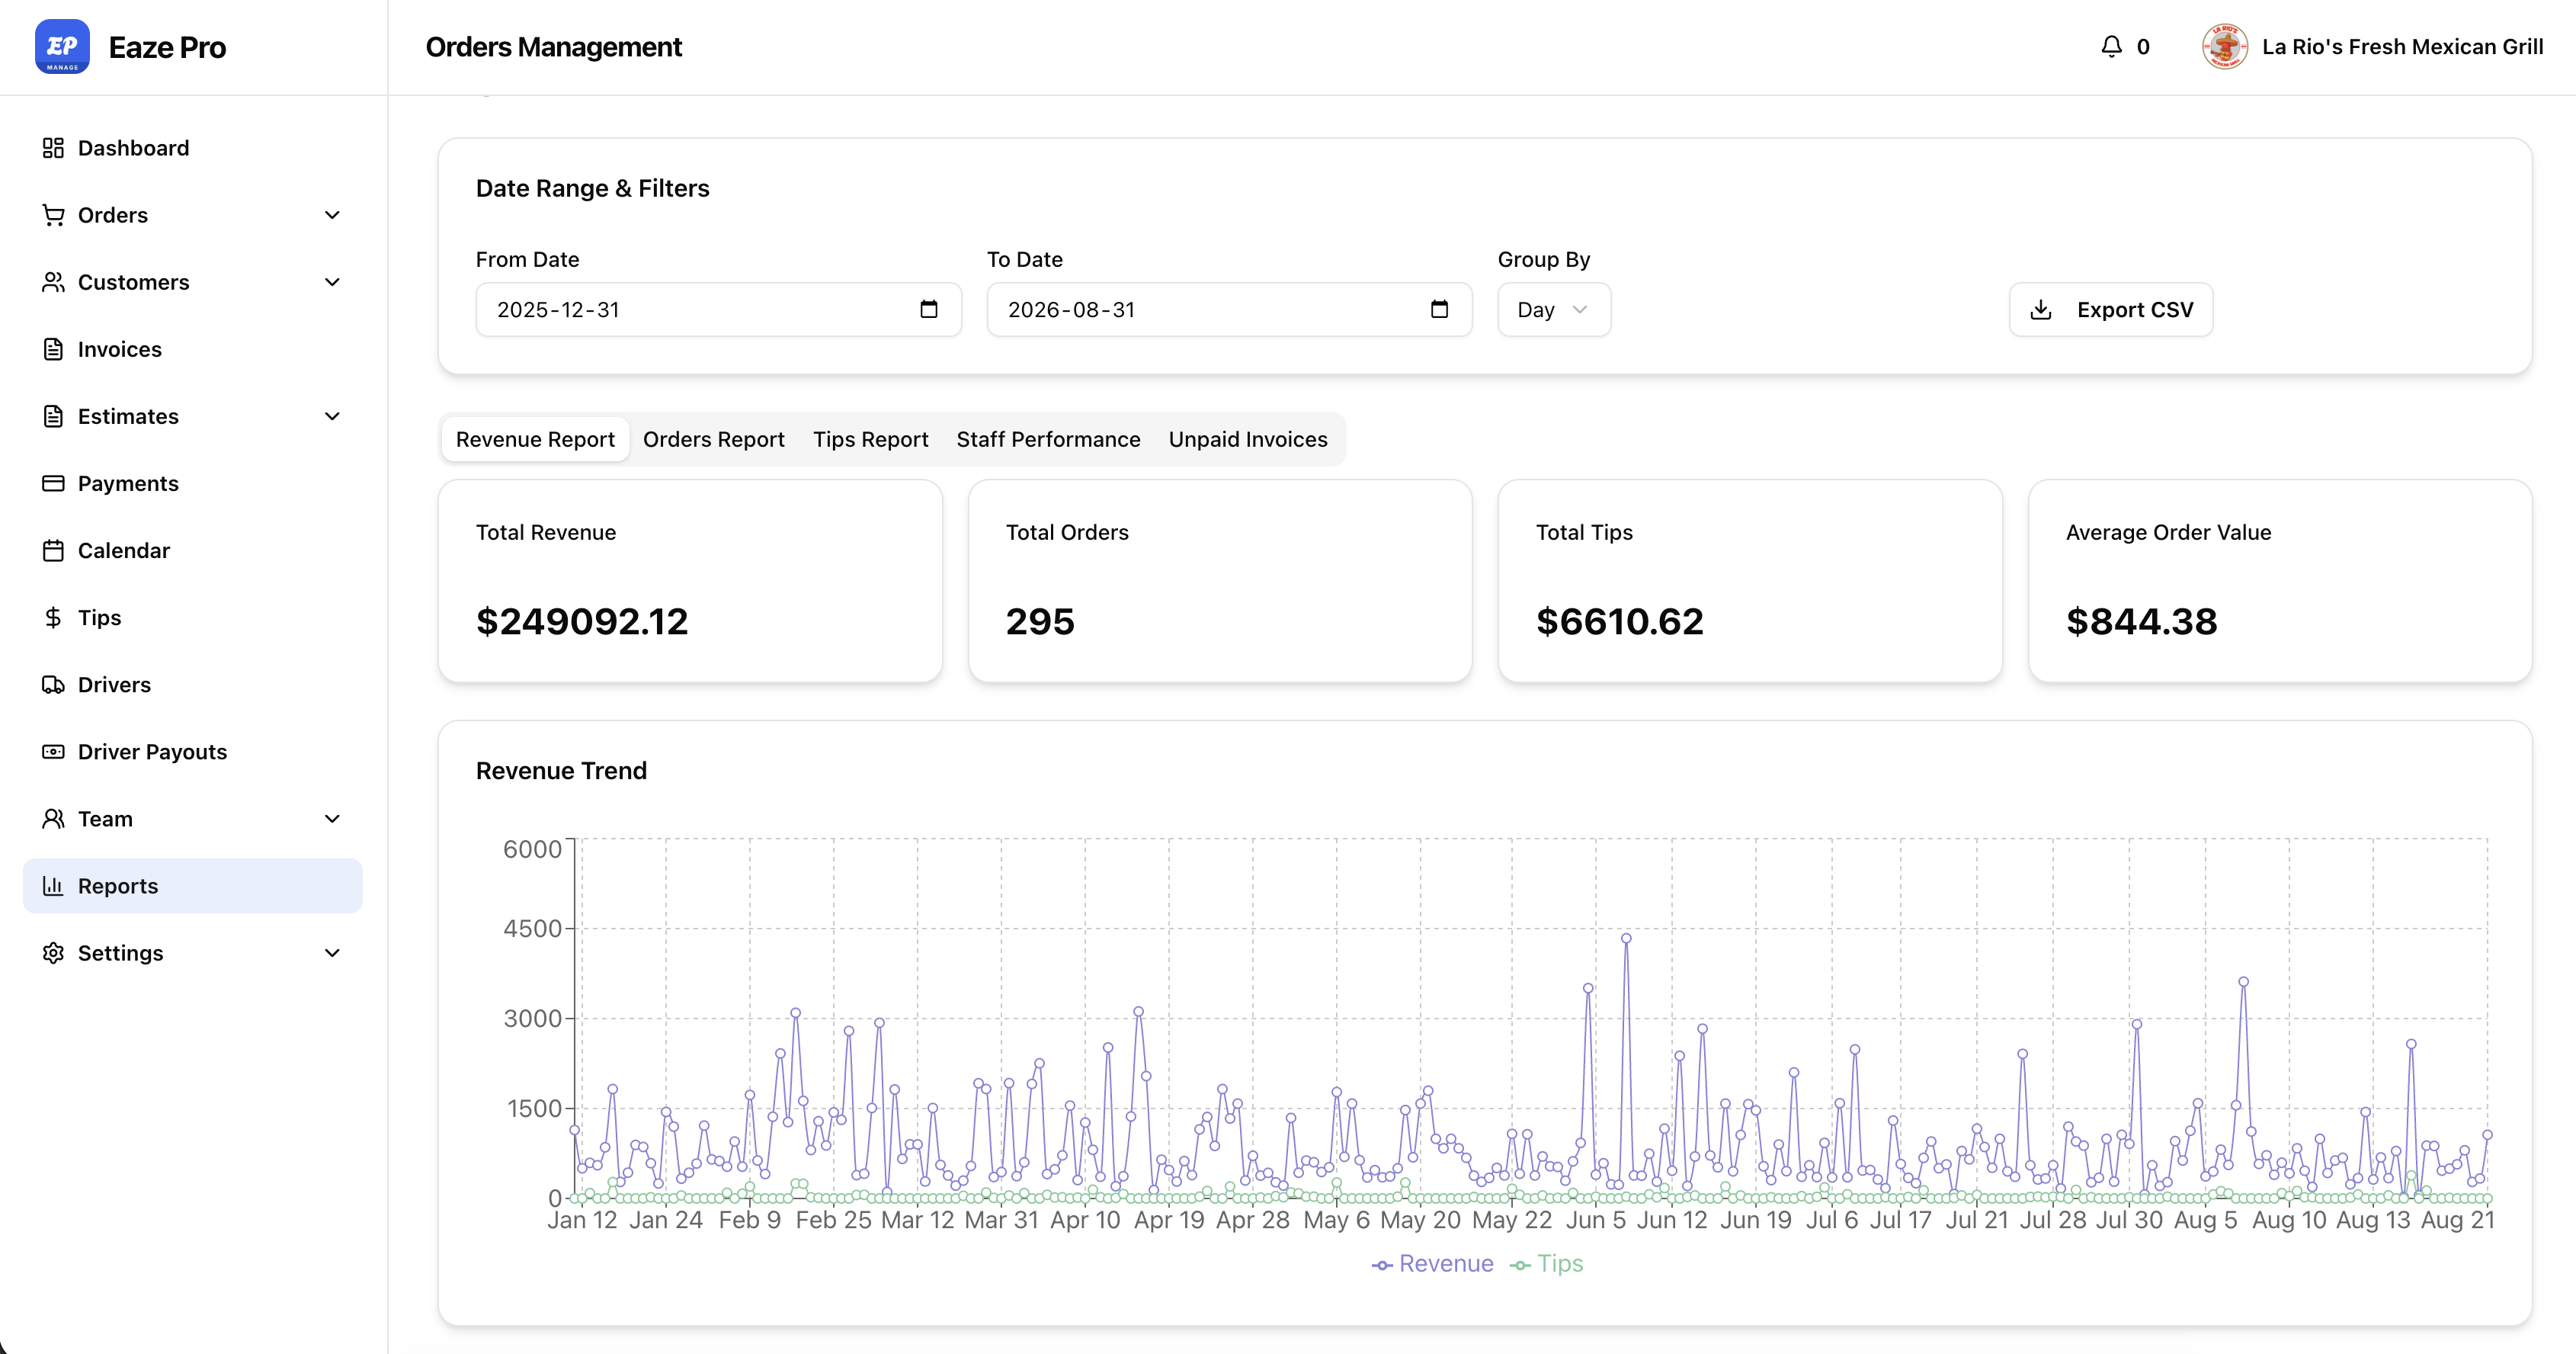Click the Dashboard grid icon
The width and height of the screenshot is (2576, 1354).
(x=53, y=148)
